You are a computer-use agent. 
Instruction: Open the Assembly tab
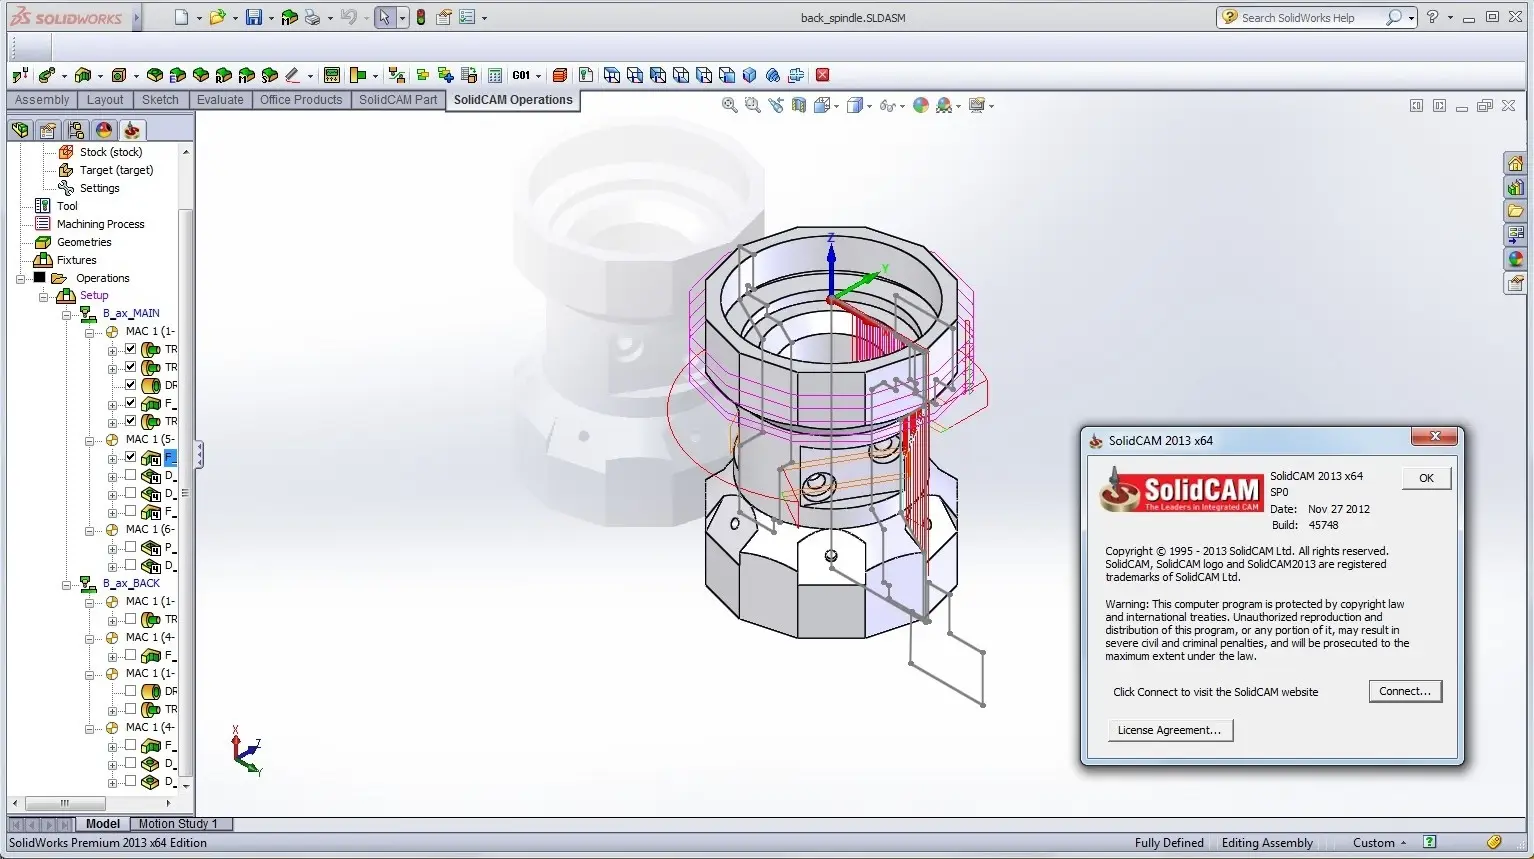click(42, 100)
